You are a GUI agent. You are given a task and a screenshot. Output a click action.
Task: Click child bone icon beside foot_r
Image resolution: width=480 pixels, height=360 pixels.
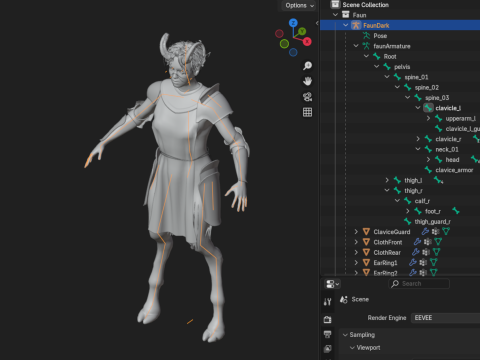click(456, 211)
